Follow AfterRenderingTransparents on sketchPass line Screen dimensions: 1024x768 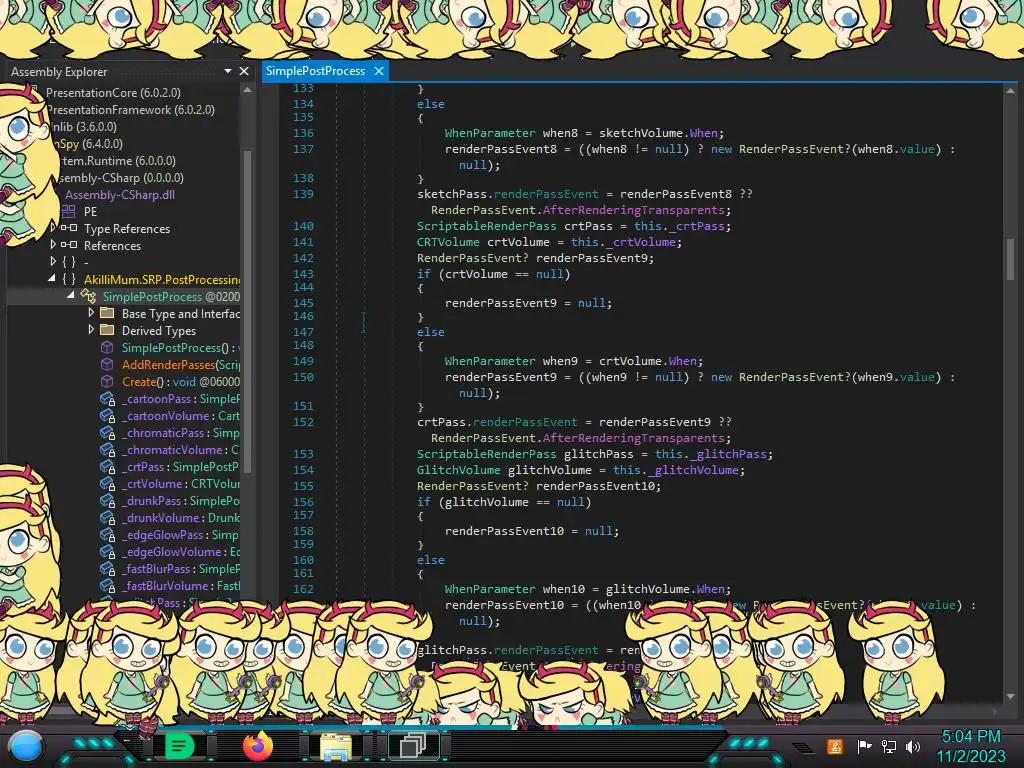click(633, 210)
